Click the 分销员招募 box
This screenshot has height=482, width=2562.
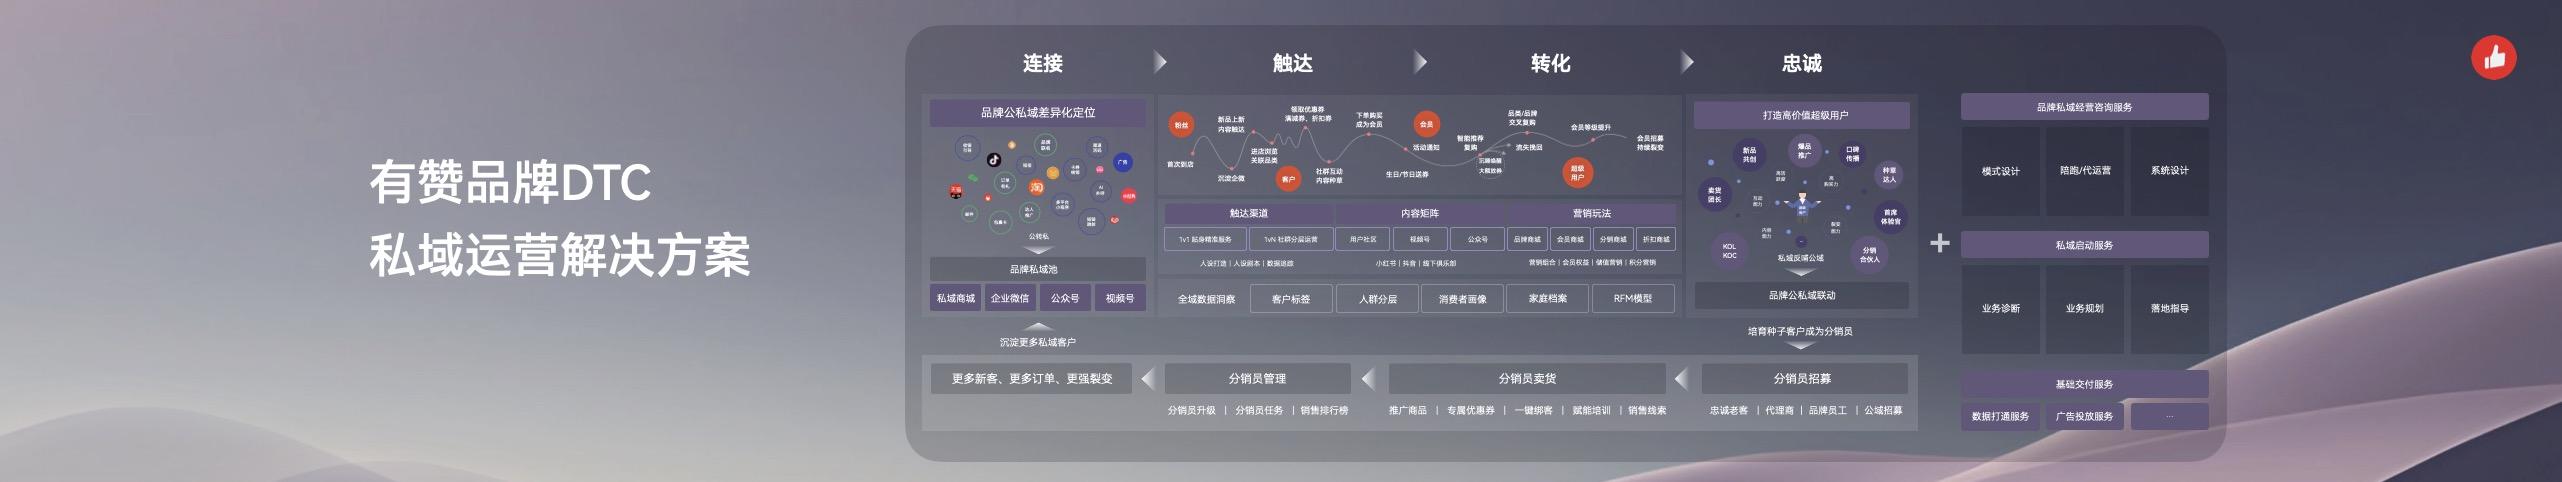click(x=1803, y=378)
